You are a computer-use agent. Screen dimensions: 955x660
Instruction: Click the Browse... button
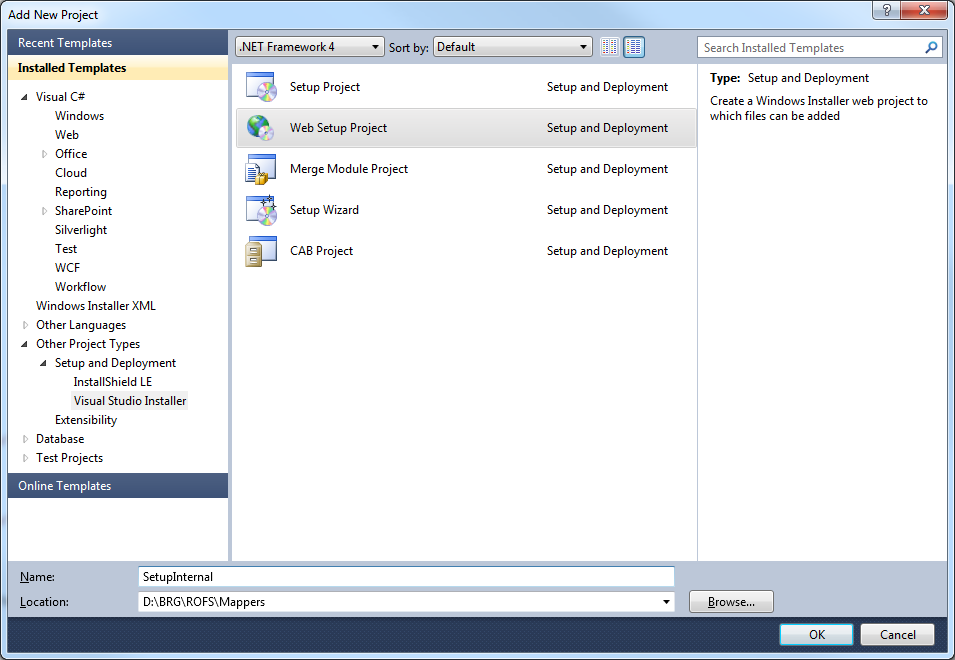click(731, 602)
